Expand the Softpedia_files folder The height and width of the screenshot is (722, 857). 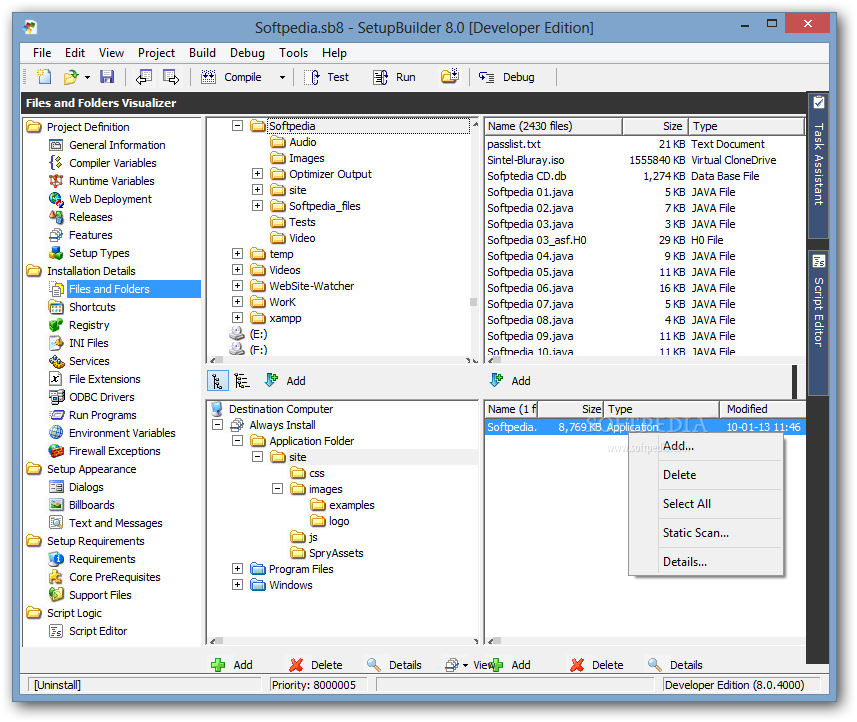pyautogui.click(x=257, y=206)
